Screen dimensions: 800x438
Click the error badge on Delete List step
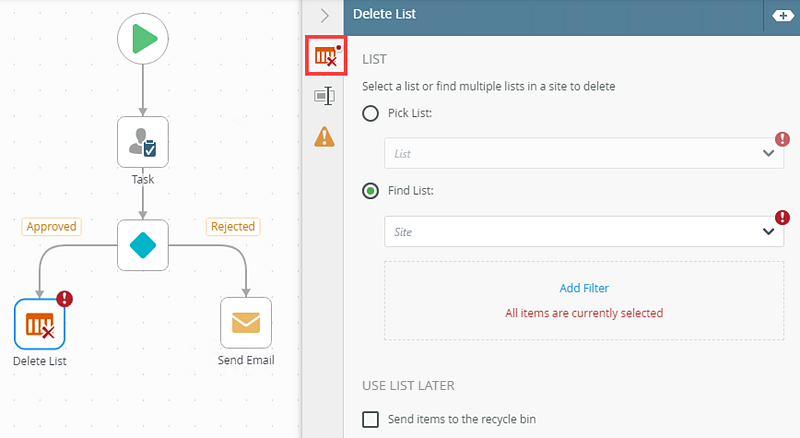64,299
